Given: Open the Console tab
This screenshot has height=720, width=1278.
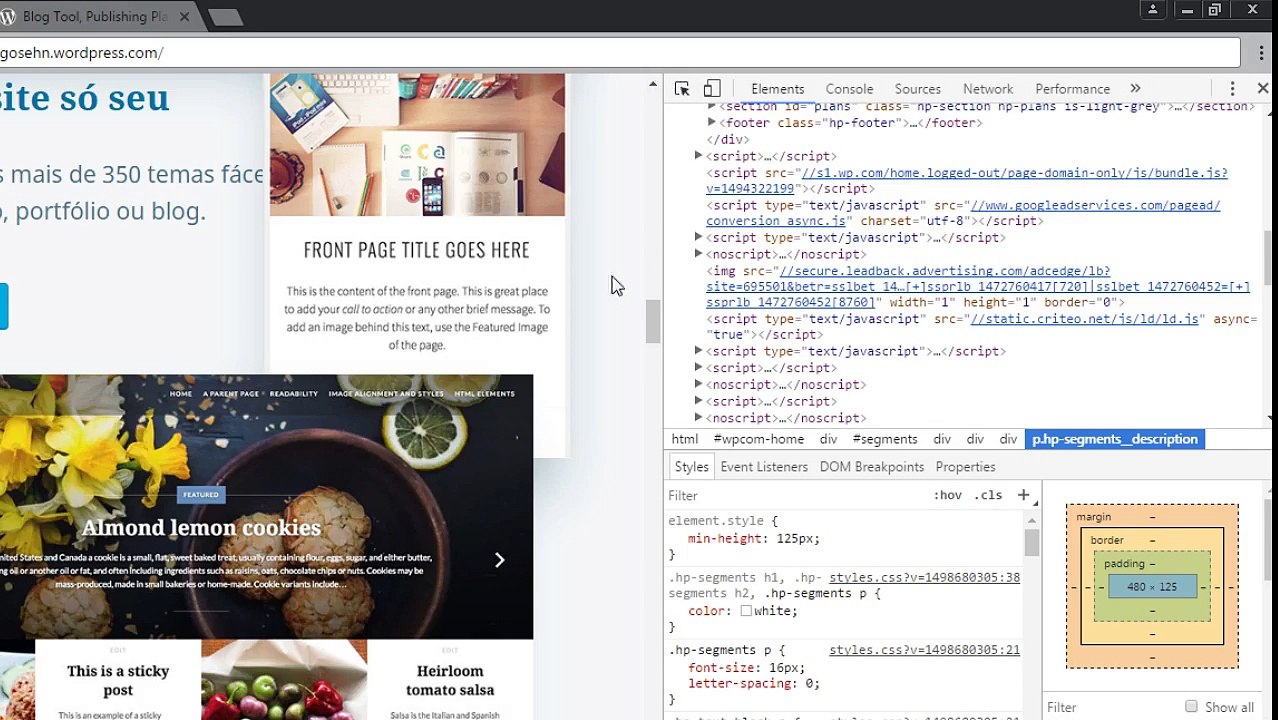Looking at the screenshot, I should pos(849,89).
